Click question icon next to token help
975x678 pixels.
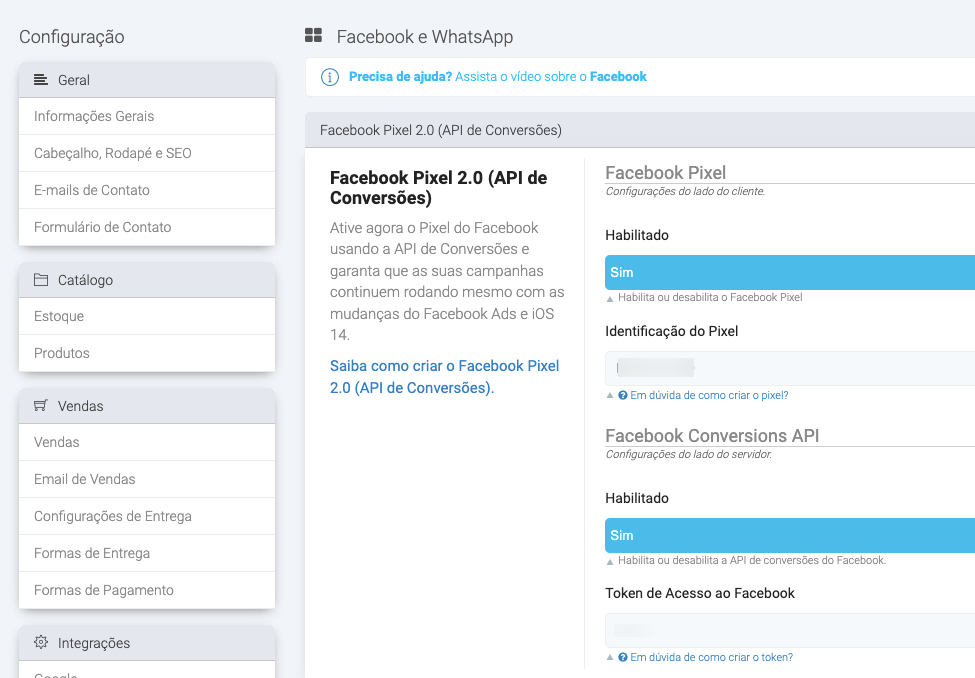click(x=623, y=658)
